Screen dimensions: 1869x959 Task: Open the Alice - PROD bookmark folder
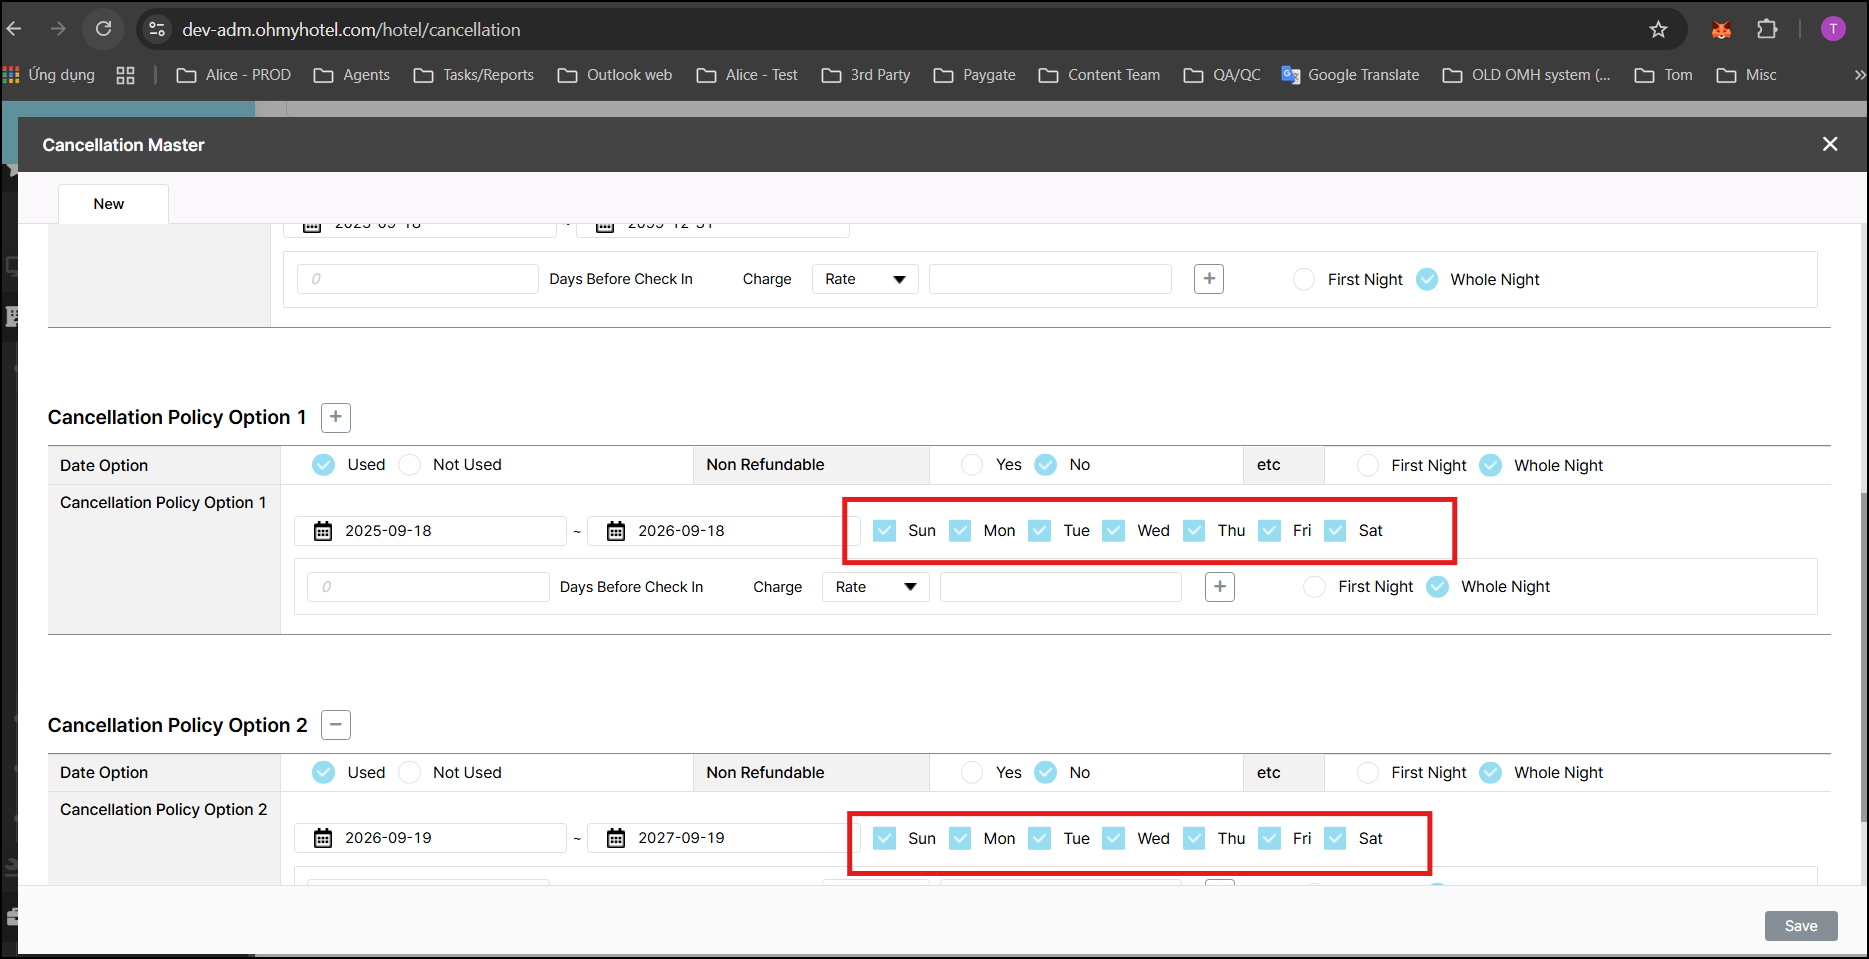pos(234,75)
